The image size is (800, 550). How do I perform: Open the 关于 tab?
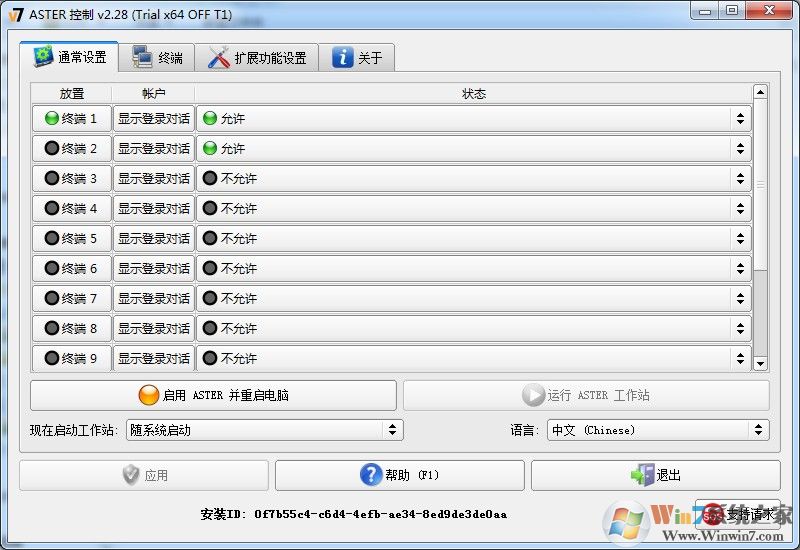357,57
